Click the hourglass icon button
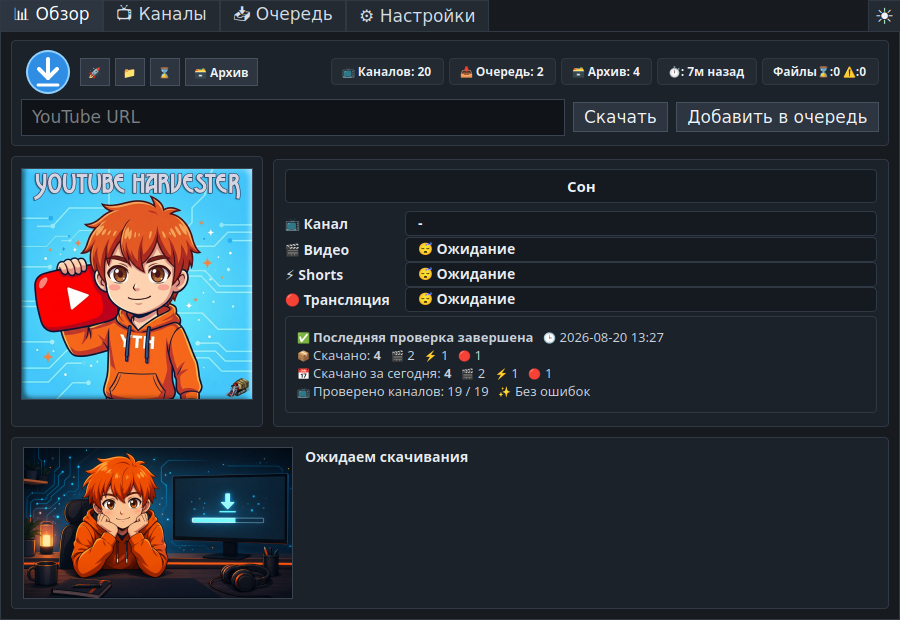The height and width of the screenshot is (620, 900). point(165,72)
